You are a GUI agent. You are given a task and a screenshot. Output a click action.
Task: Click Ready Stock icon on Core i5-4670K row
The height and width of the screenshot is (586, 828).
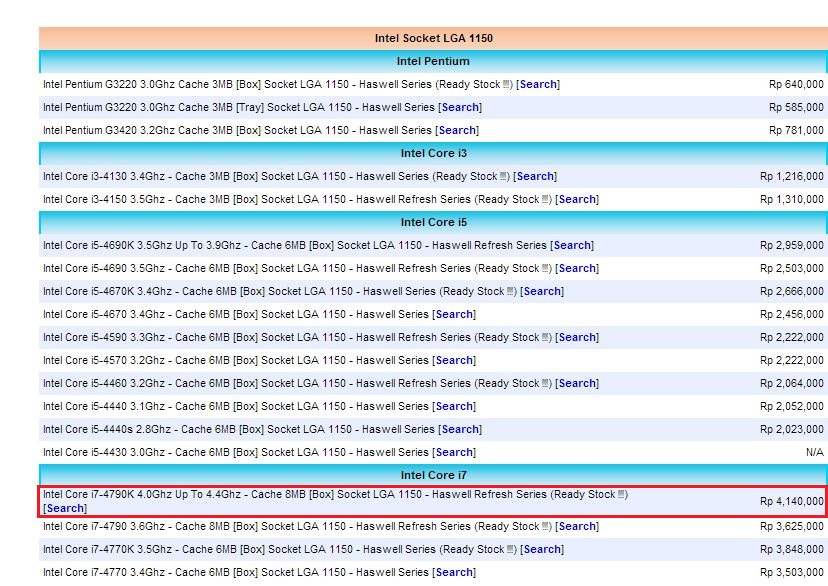511,292
